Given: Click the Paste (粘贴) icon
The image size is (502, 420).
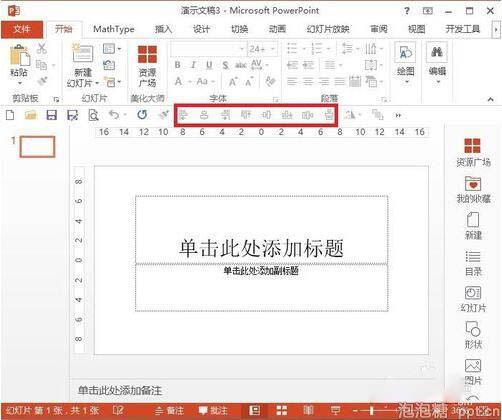Looking at the screenshot, I should [19, 56].
